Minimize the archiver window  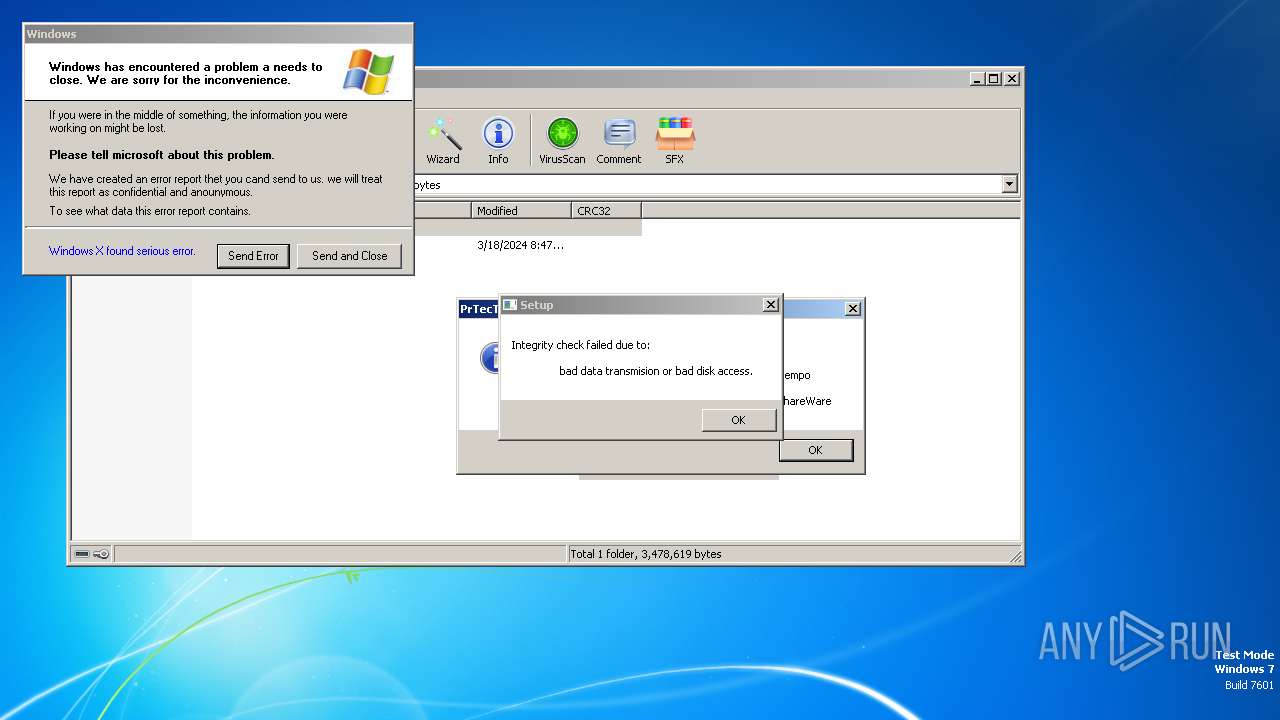pyautogui.click(x=977, y=78)
